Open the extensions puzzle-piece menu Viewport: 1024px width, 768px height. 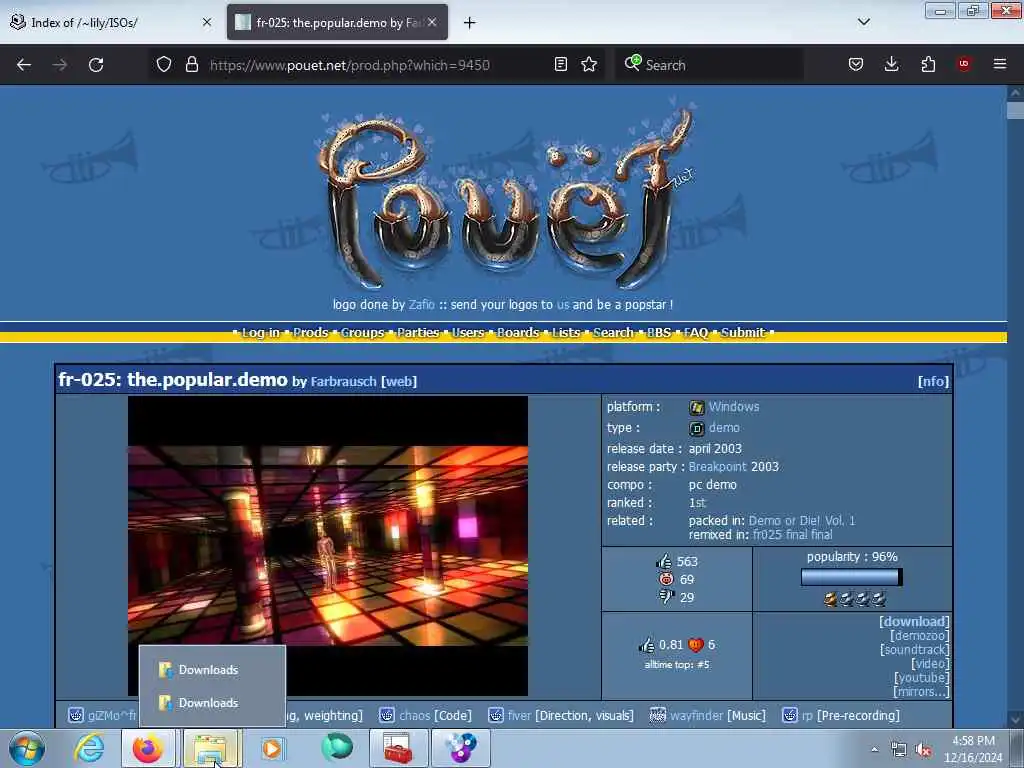click(x=928, y=65)
